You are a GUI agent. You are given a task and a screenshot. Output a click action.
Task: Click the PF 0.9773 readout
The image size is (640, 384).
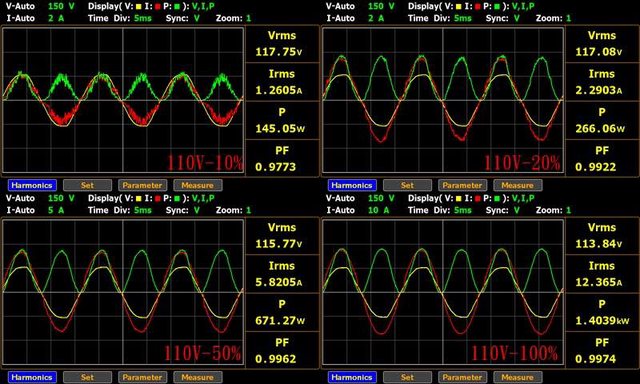282,159
